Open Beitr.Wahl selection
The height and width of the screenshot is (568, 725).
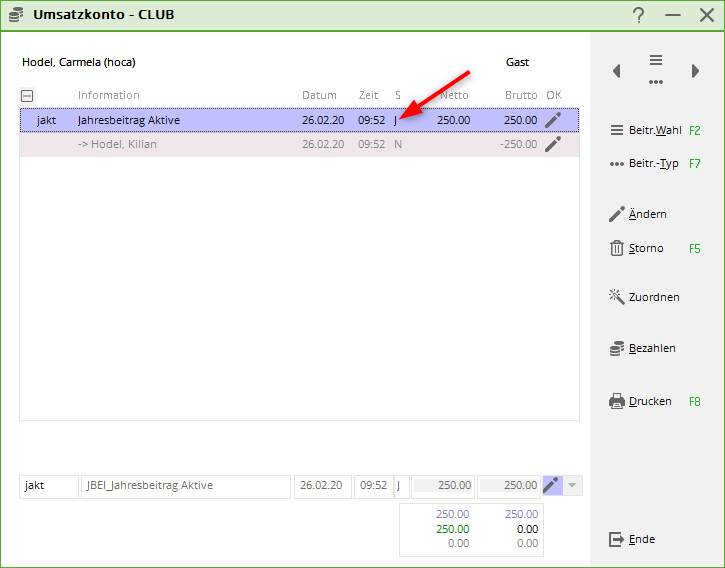655,131
